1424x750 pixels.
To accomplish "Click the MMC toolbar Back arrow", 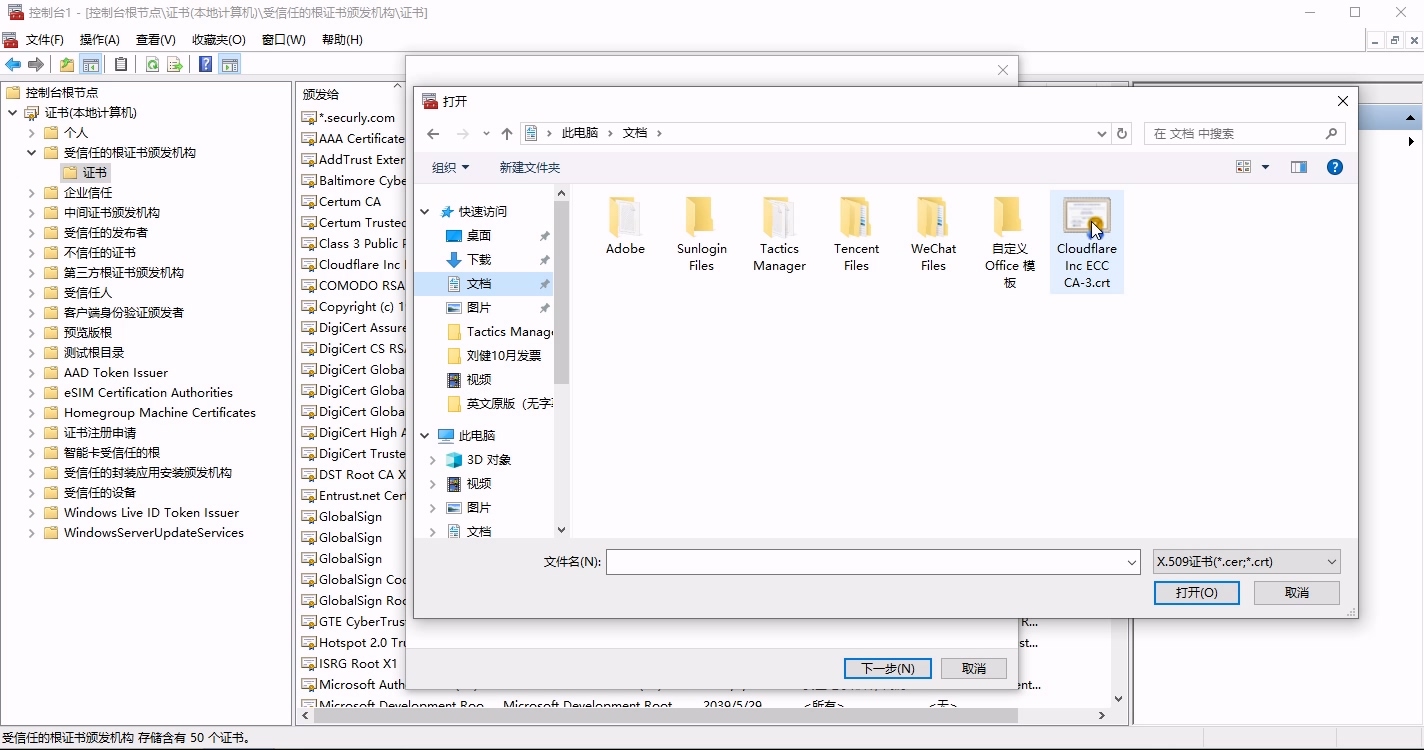I will click(13, 65).
